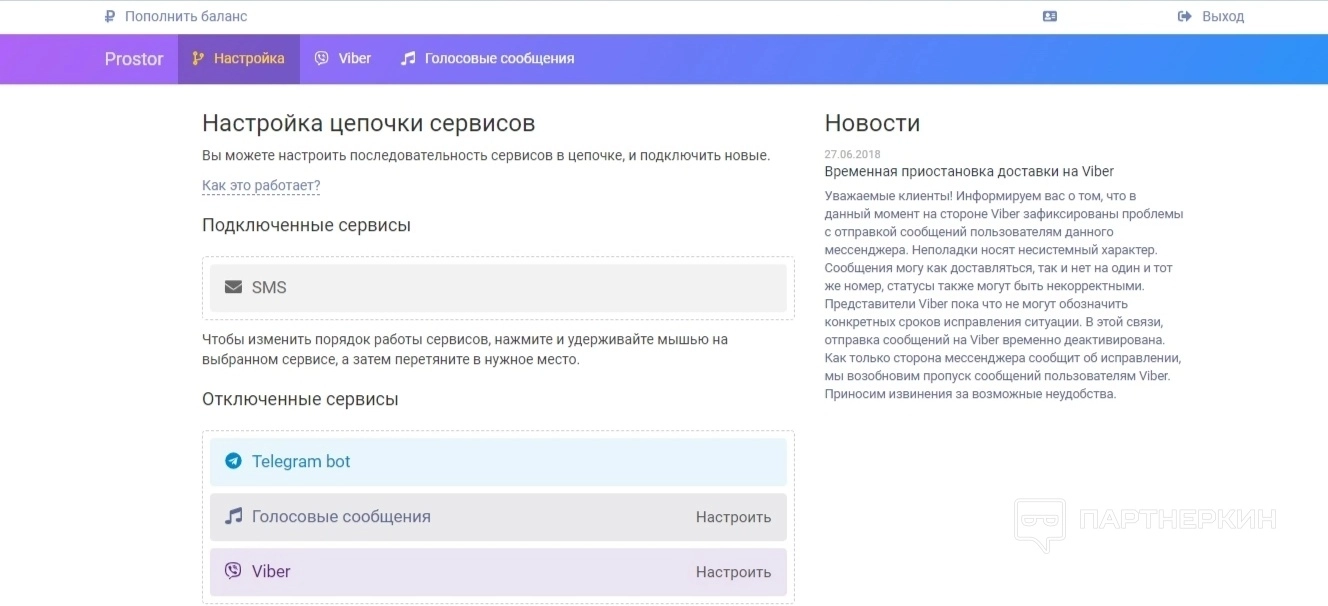The image size is (1328, 606).
Task: Click the Viber icon in disabled services list
Action: (x=233, y=571)
